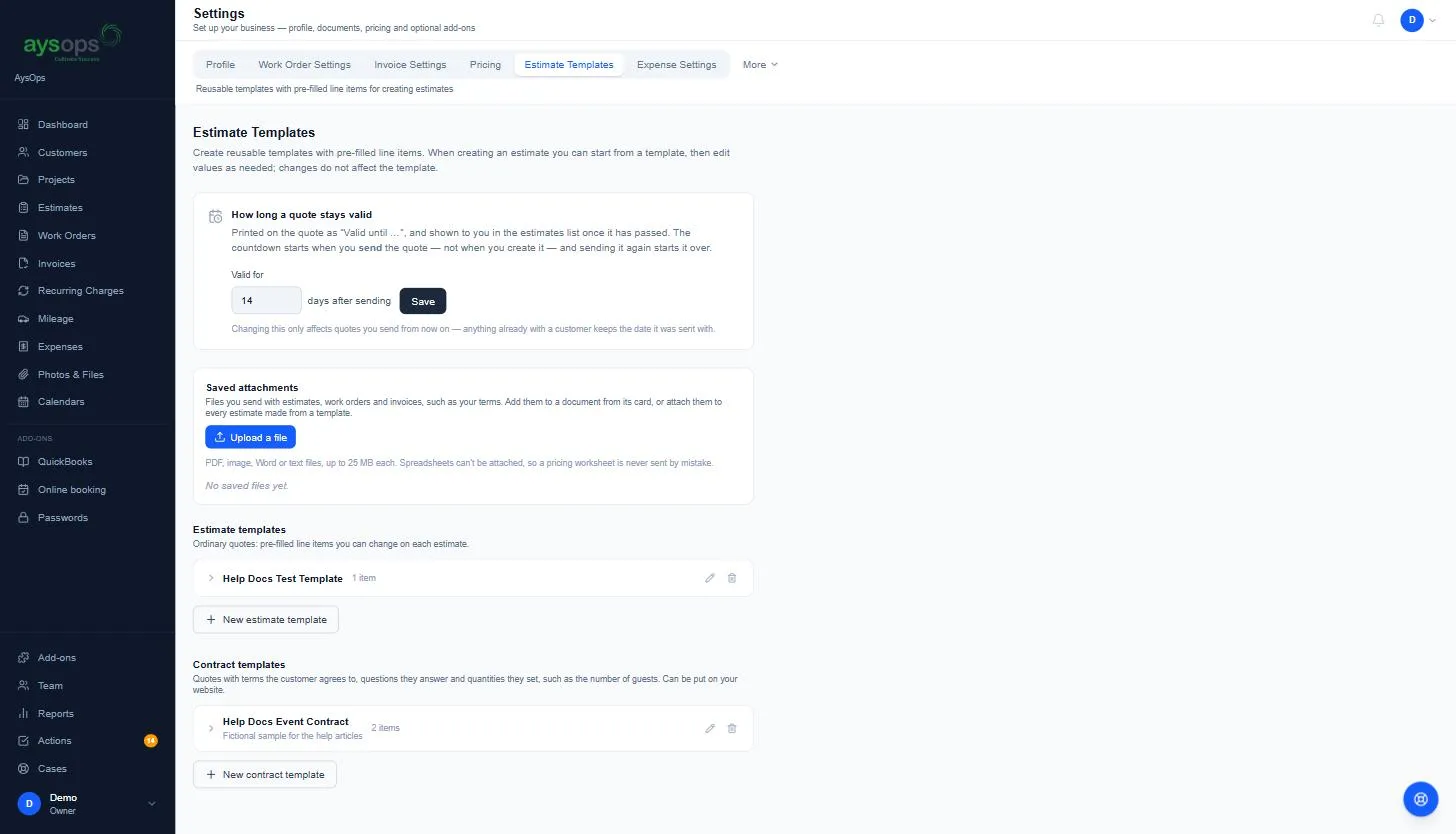Open the user avatar menu in header

pos(1418,20)
